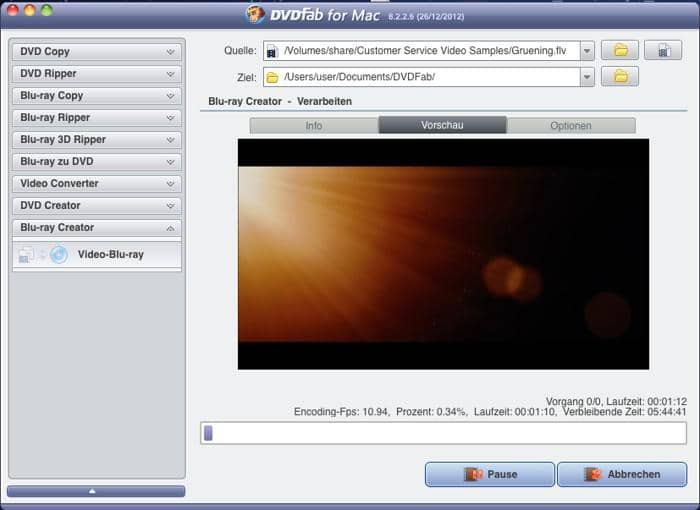Image resolution: width=700 pixels, height=510 pixels.
Task: Open the Optionen tab
Action: tap(571, 125)
